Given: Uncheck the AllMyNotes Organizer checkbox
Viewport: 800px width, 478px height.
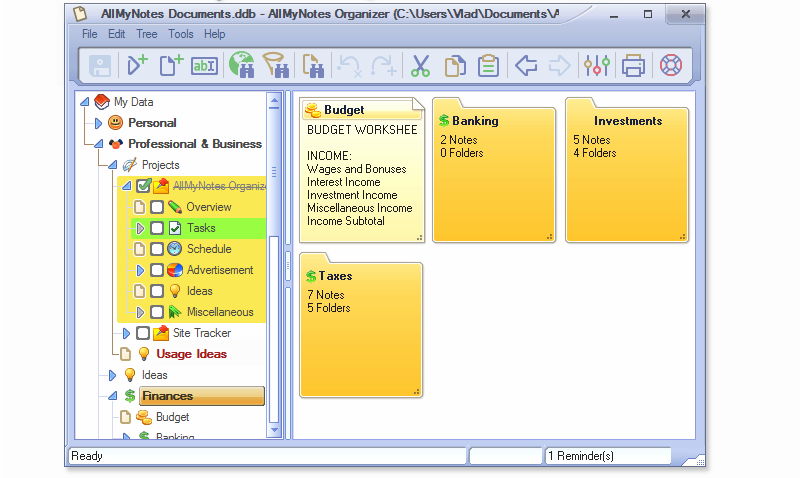Looking at the screenshot, I should [x=143, y=186].
